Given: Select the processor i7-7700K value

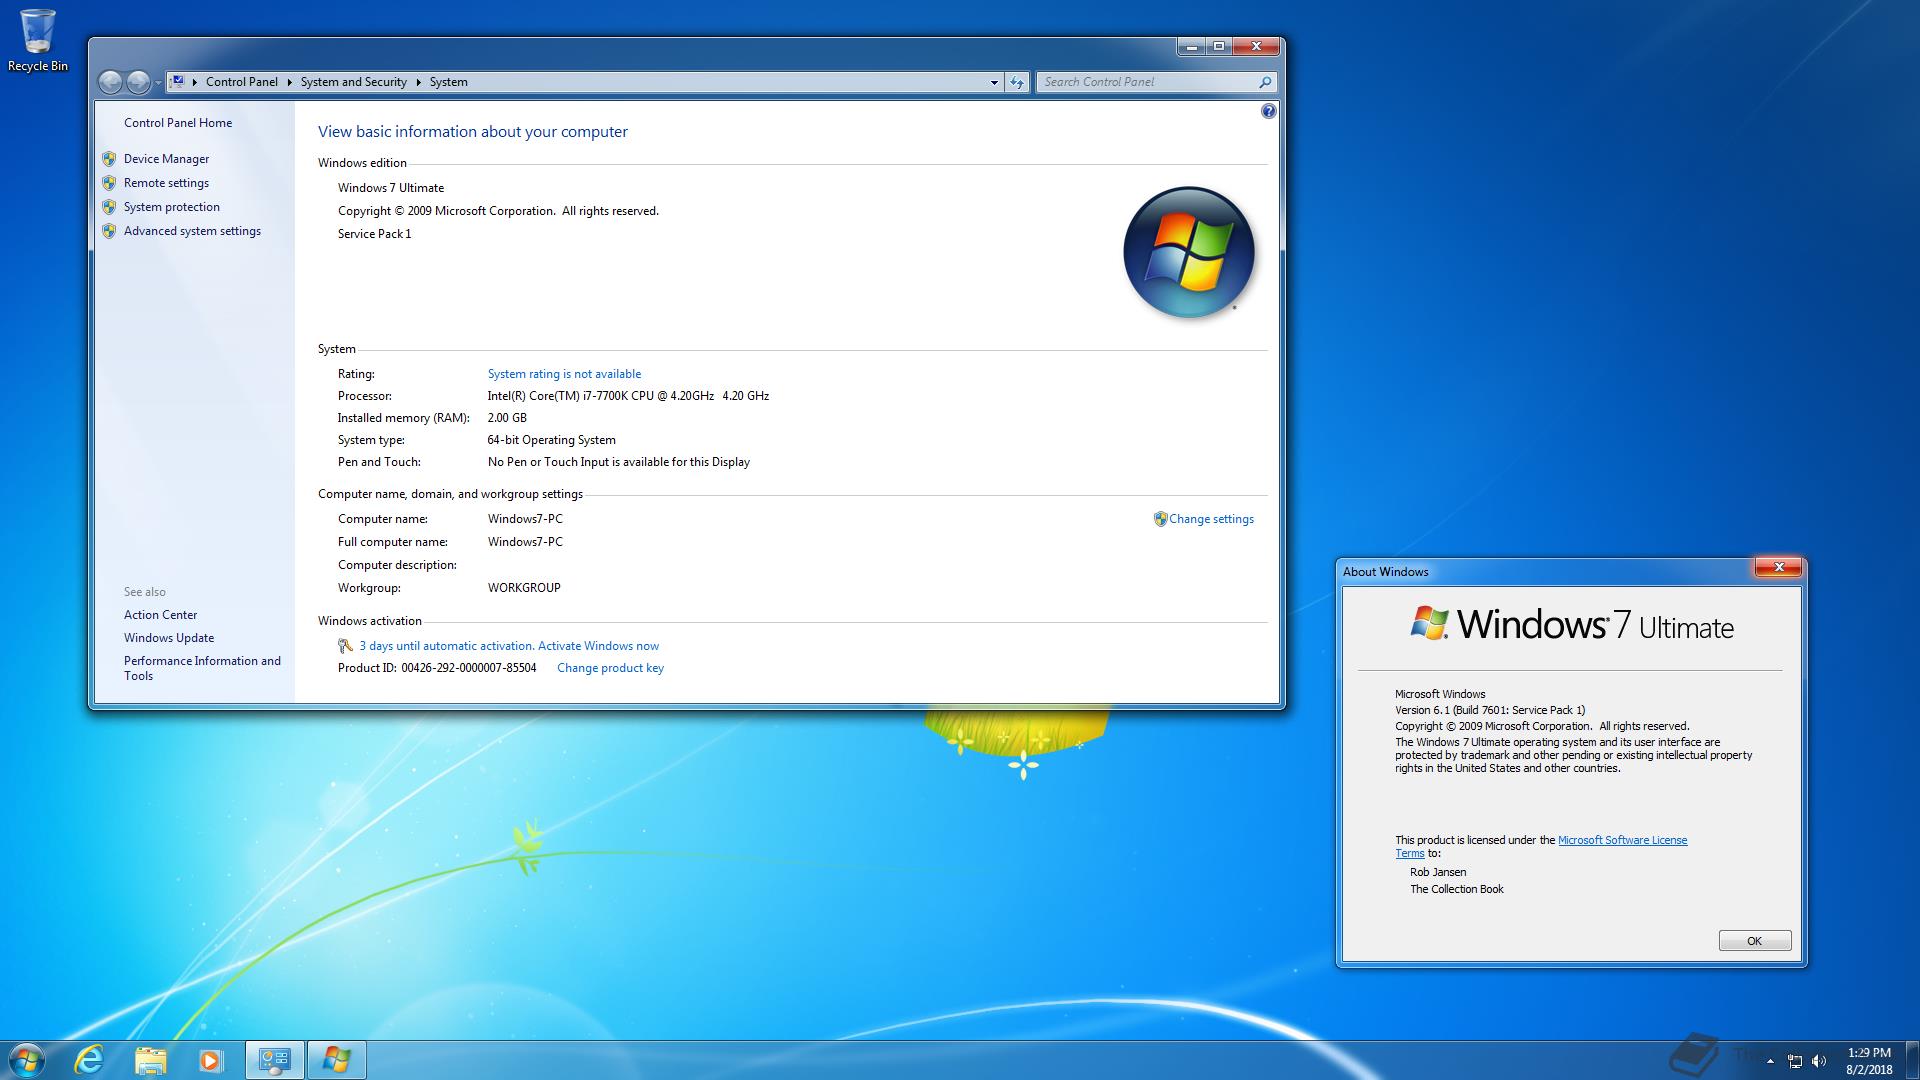Looking at the screenshot, I should (x=628, y=396).
